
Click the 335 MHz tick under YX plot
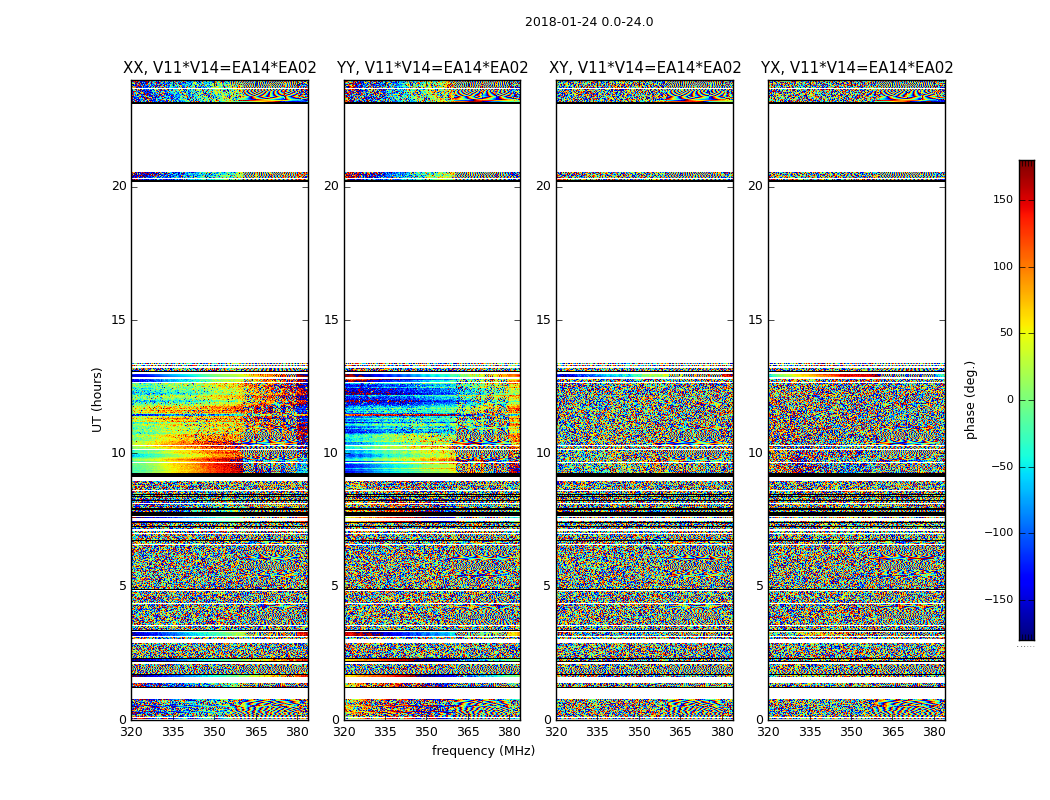click(810, 732)
